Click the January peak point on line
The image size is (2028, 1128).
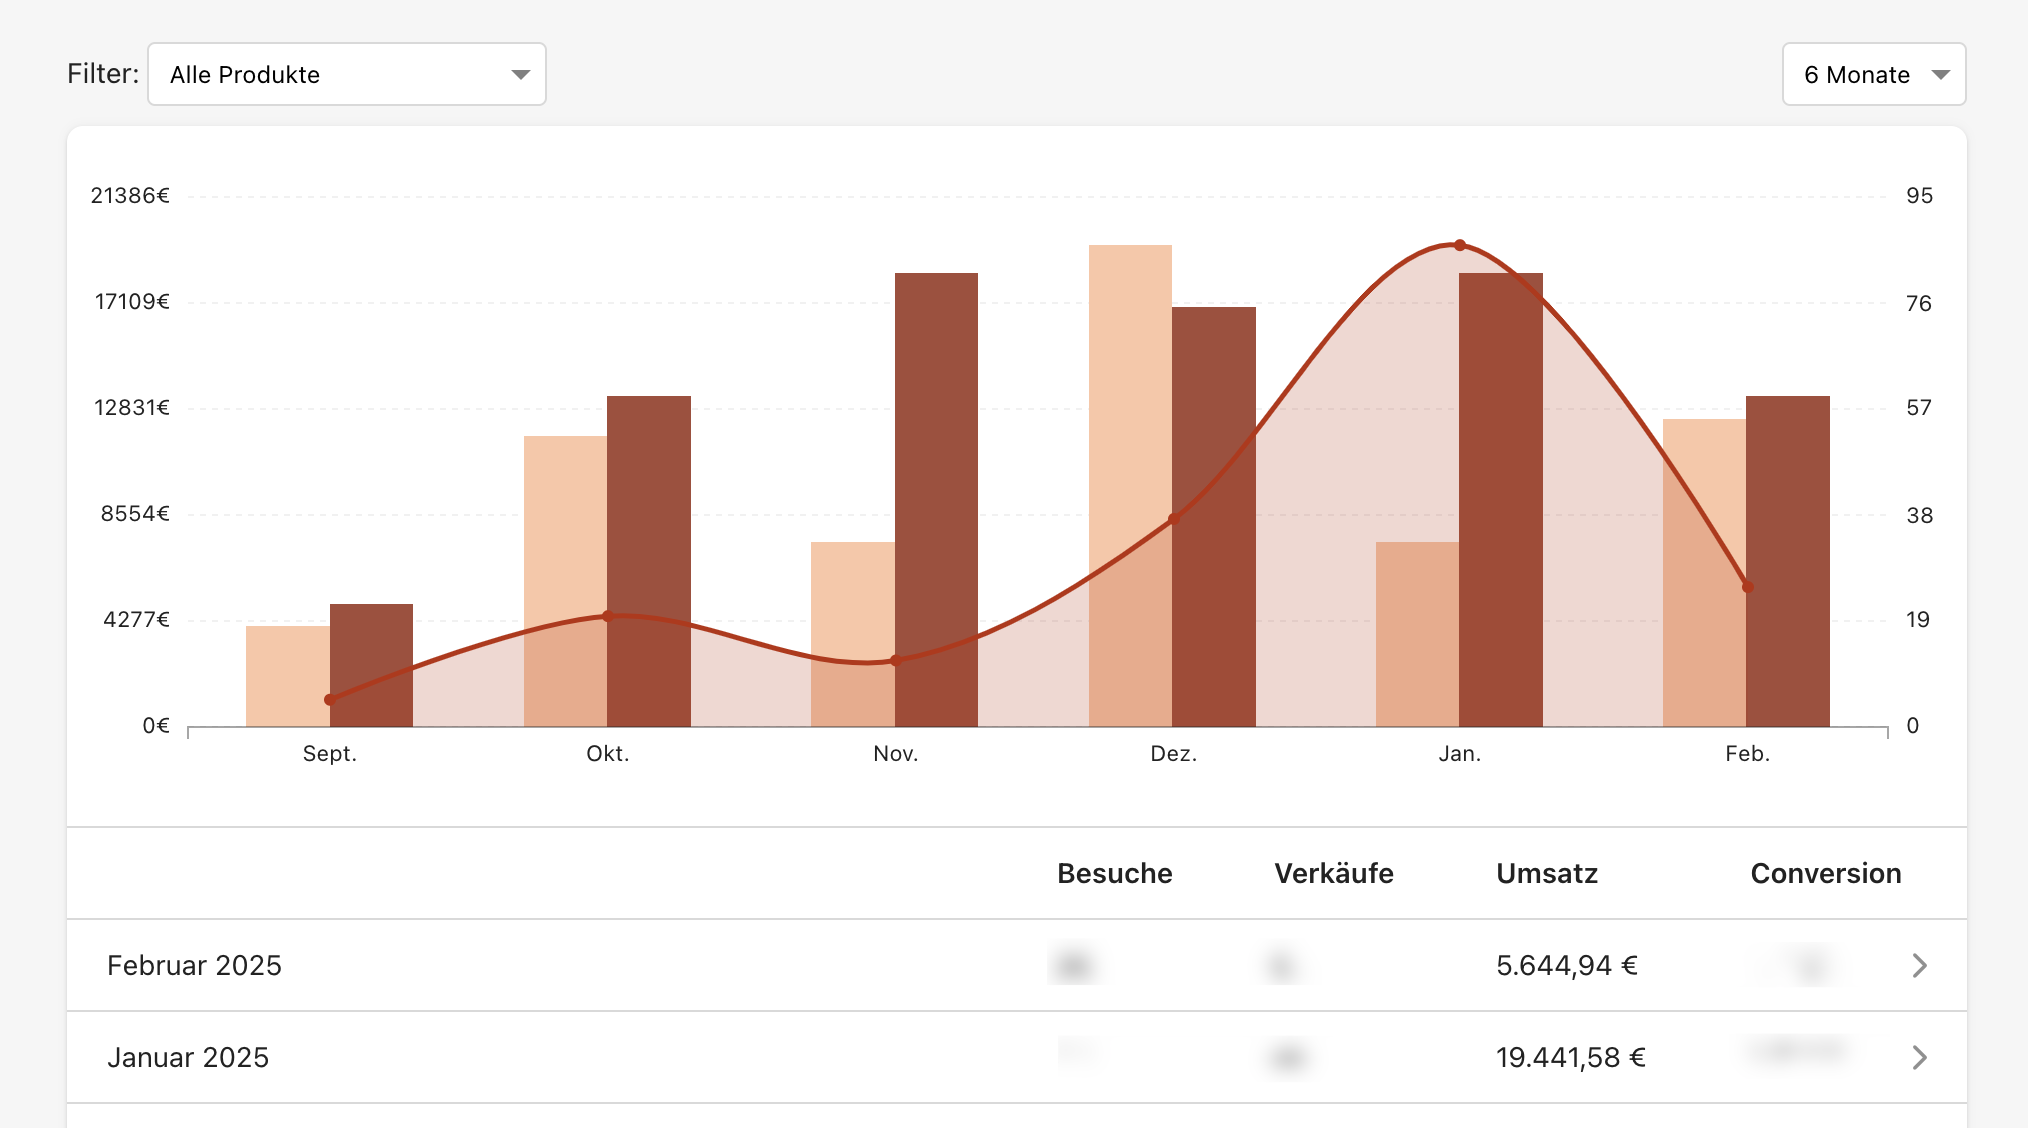tap(1460, 245)
